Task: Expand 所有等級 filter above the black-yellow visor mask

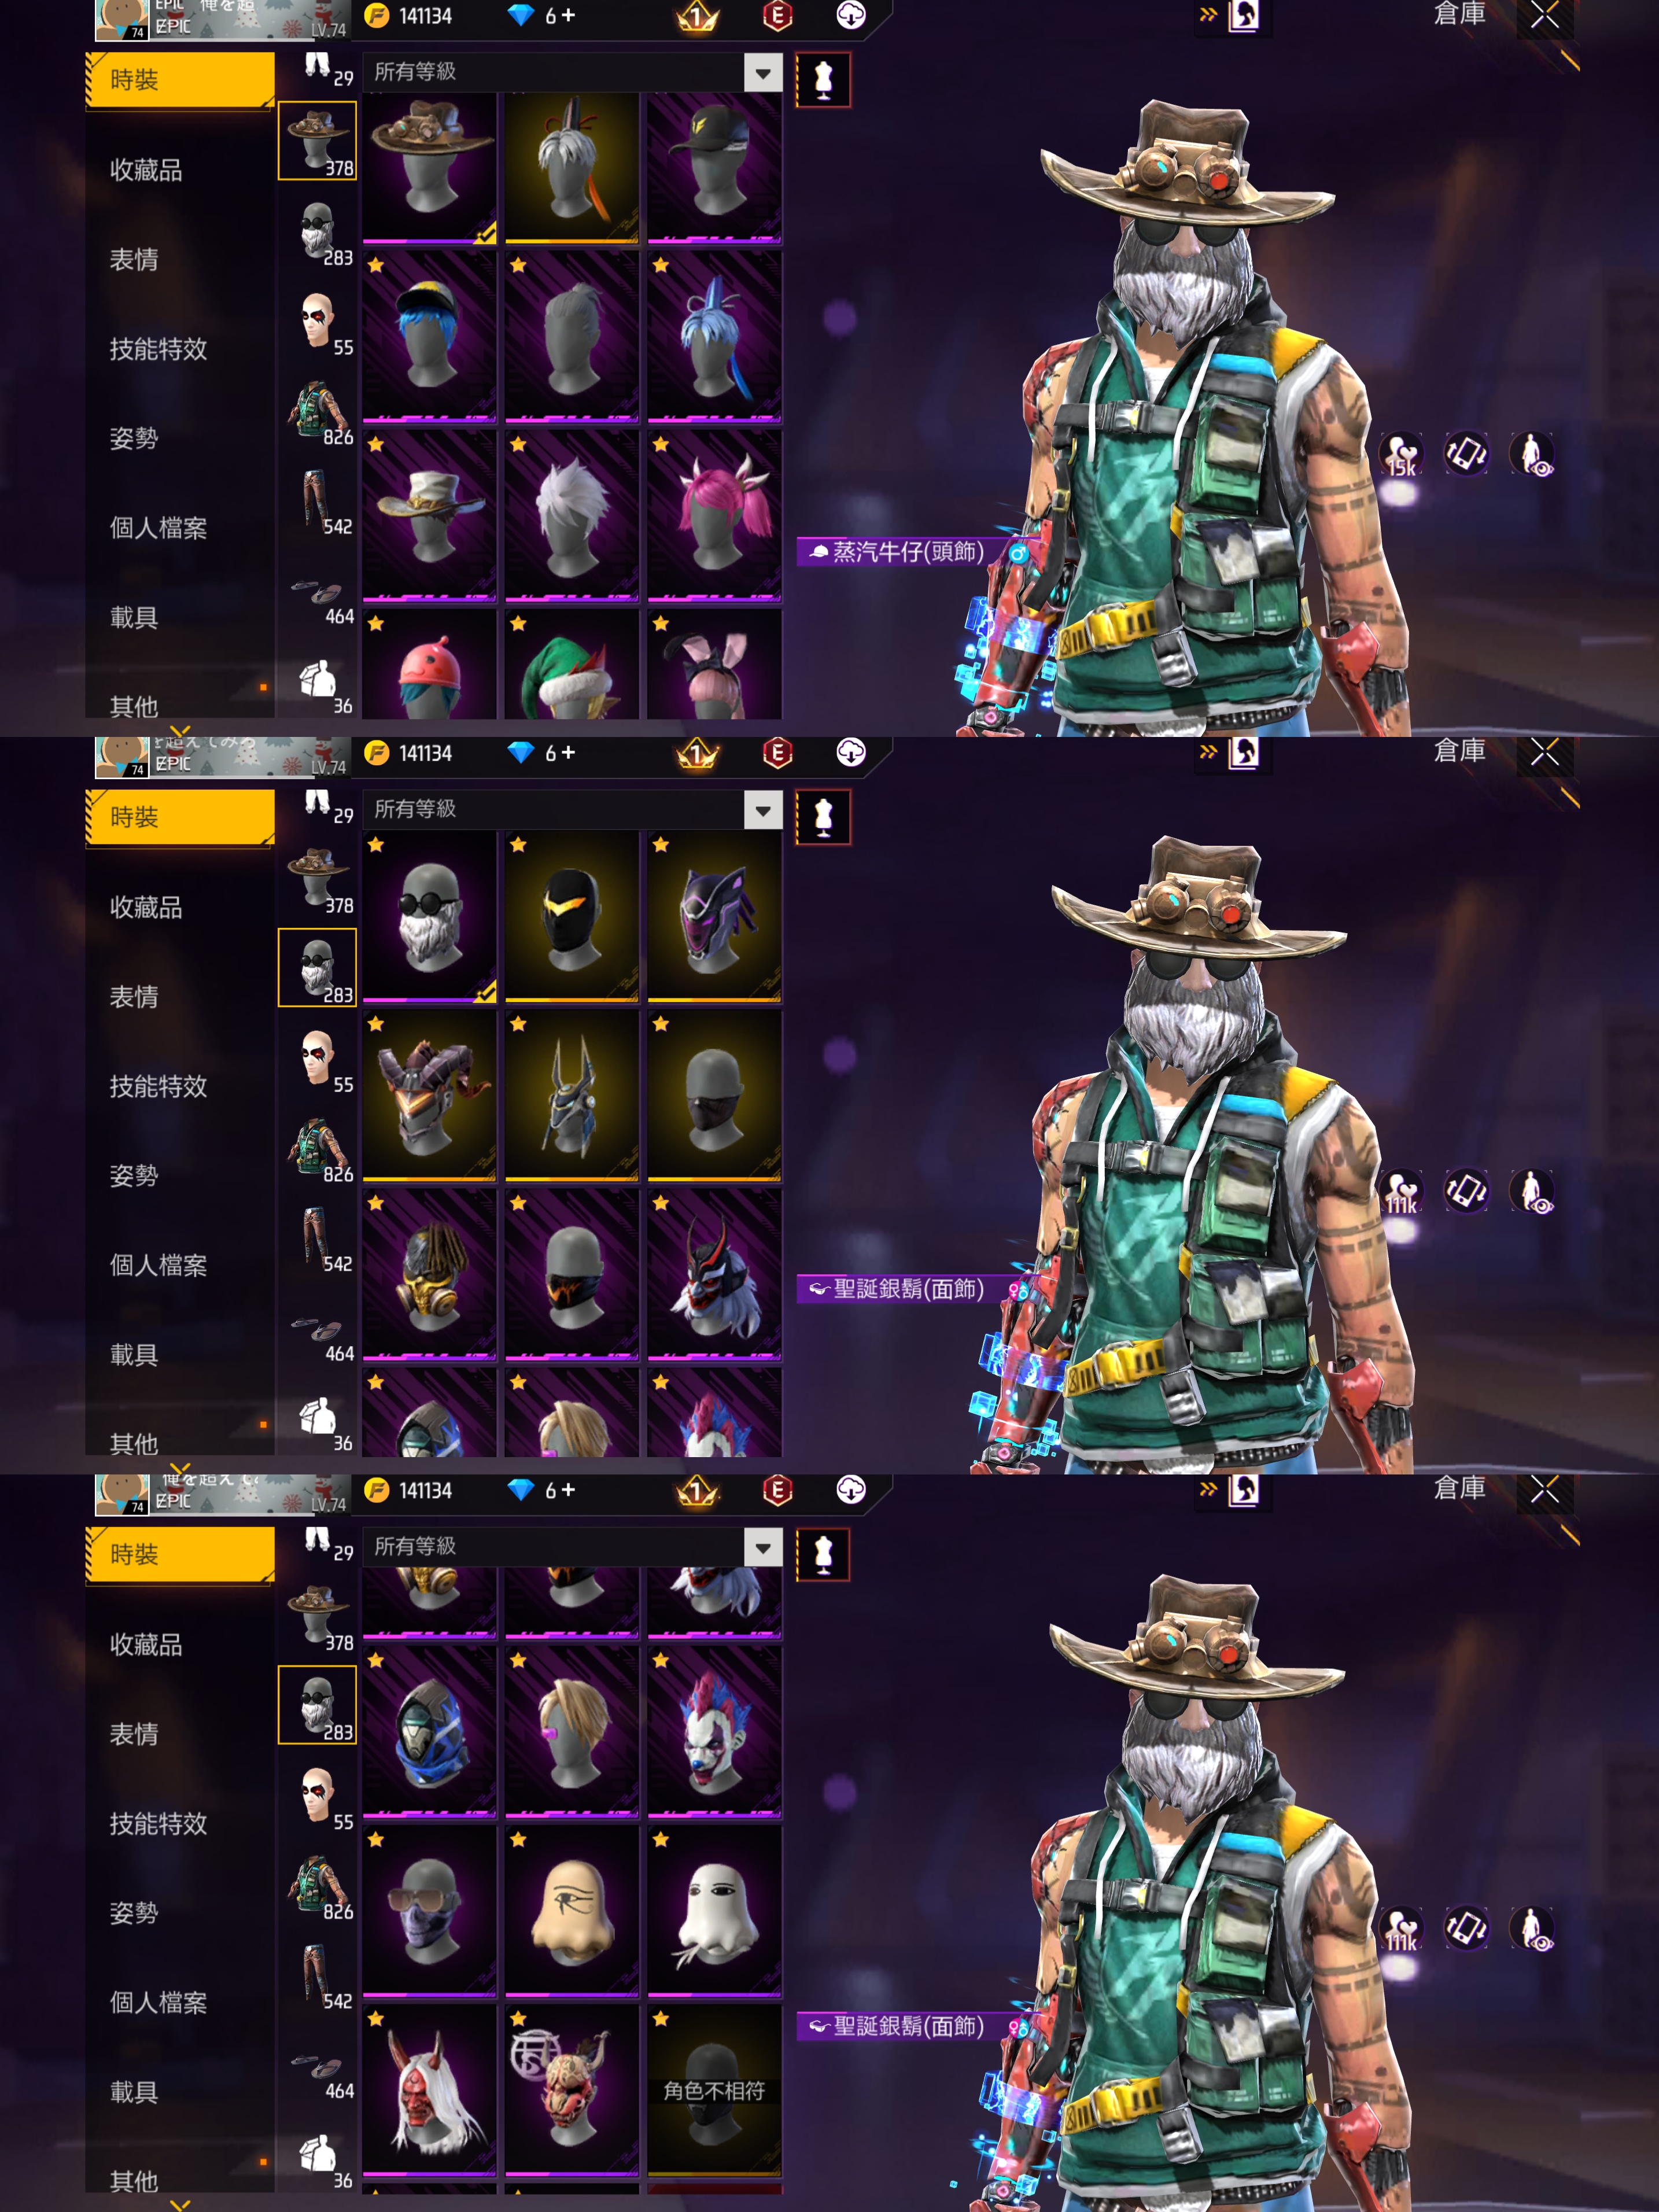Action: (572, 809)
